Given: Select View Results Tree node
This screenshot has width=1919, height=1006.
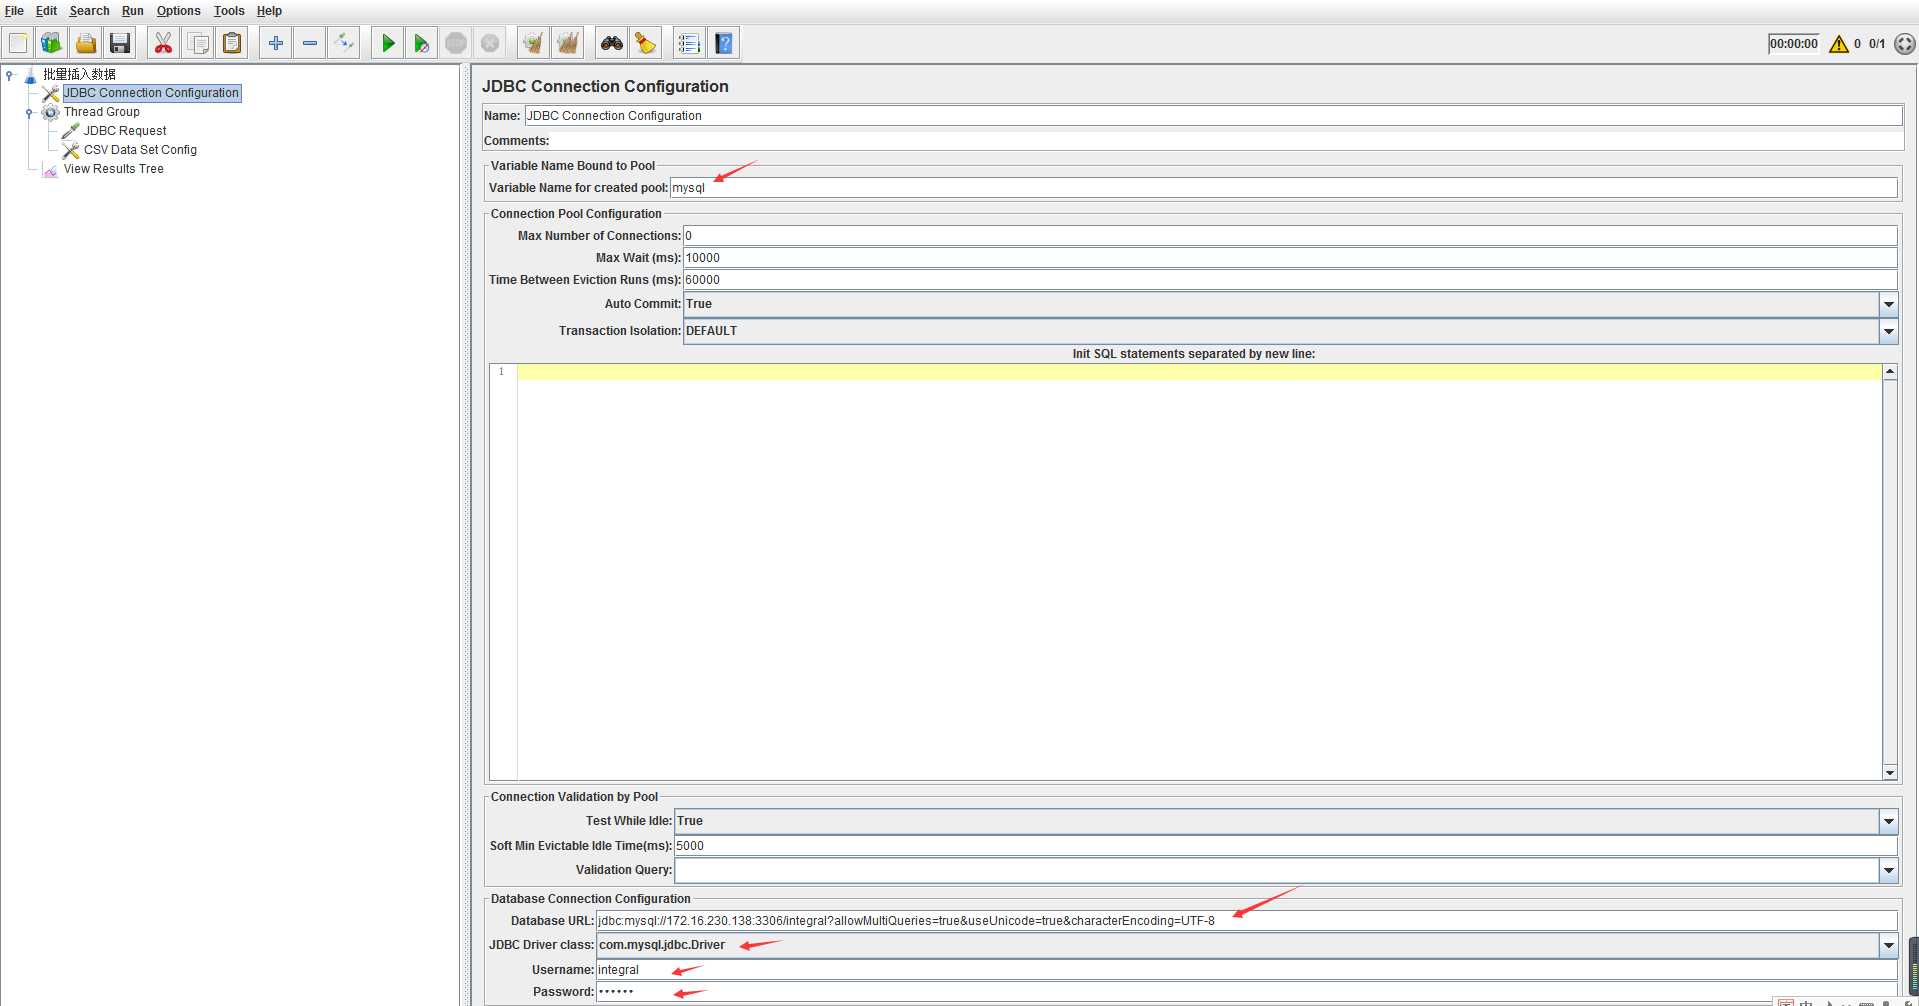Looking at the screenshot, I should click(x=113, y=169).
